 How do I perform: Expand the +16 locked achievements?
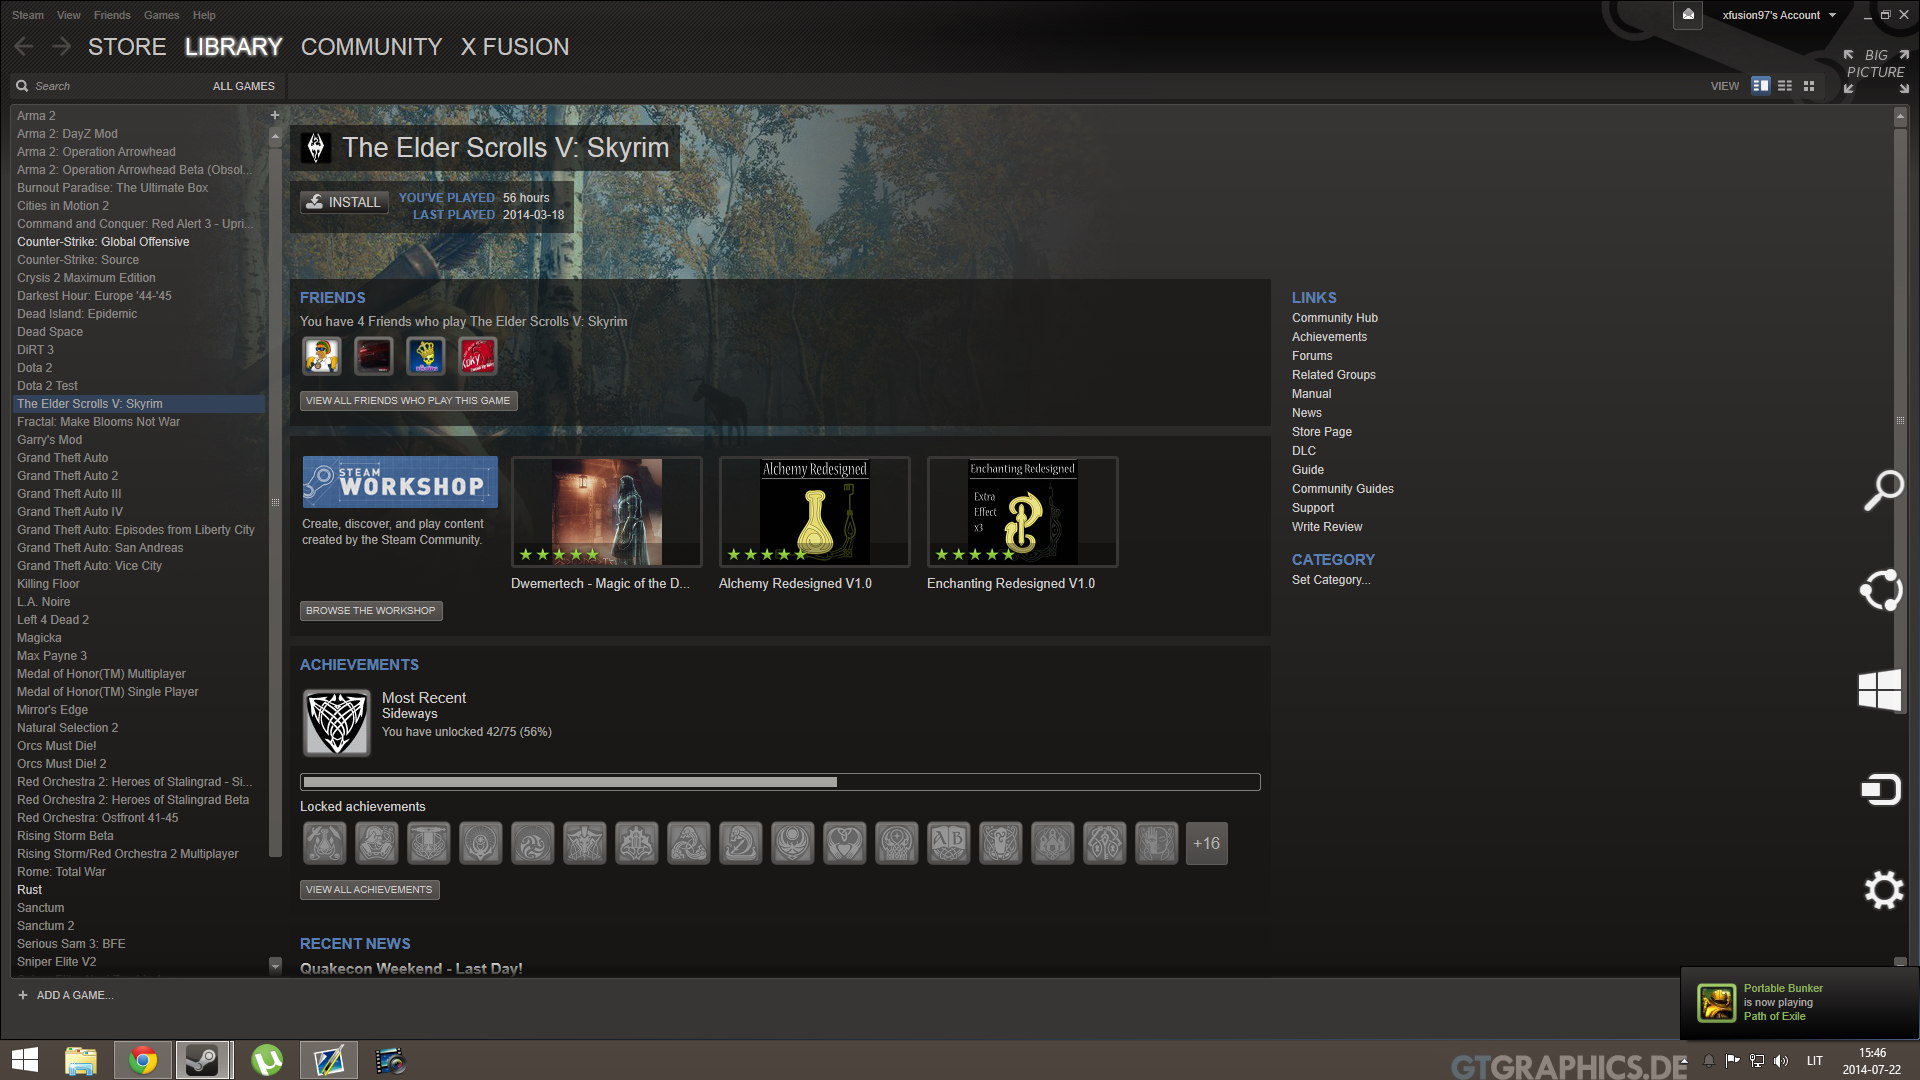(x=1206, y=844)
